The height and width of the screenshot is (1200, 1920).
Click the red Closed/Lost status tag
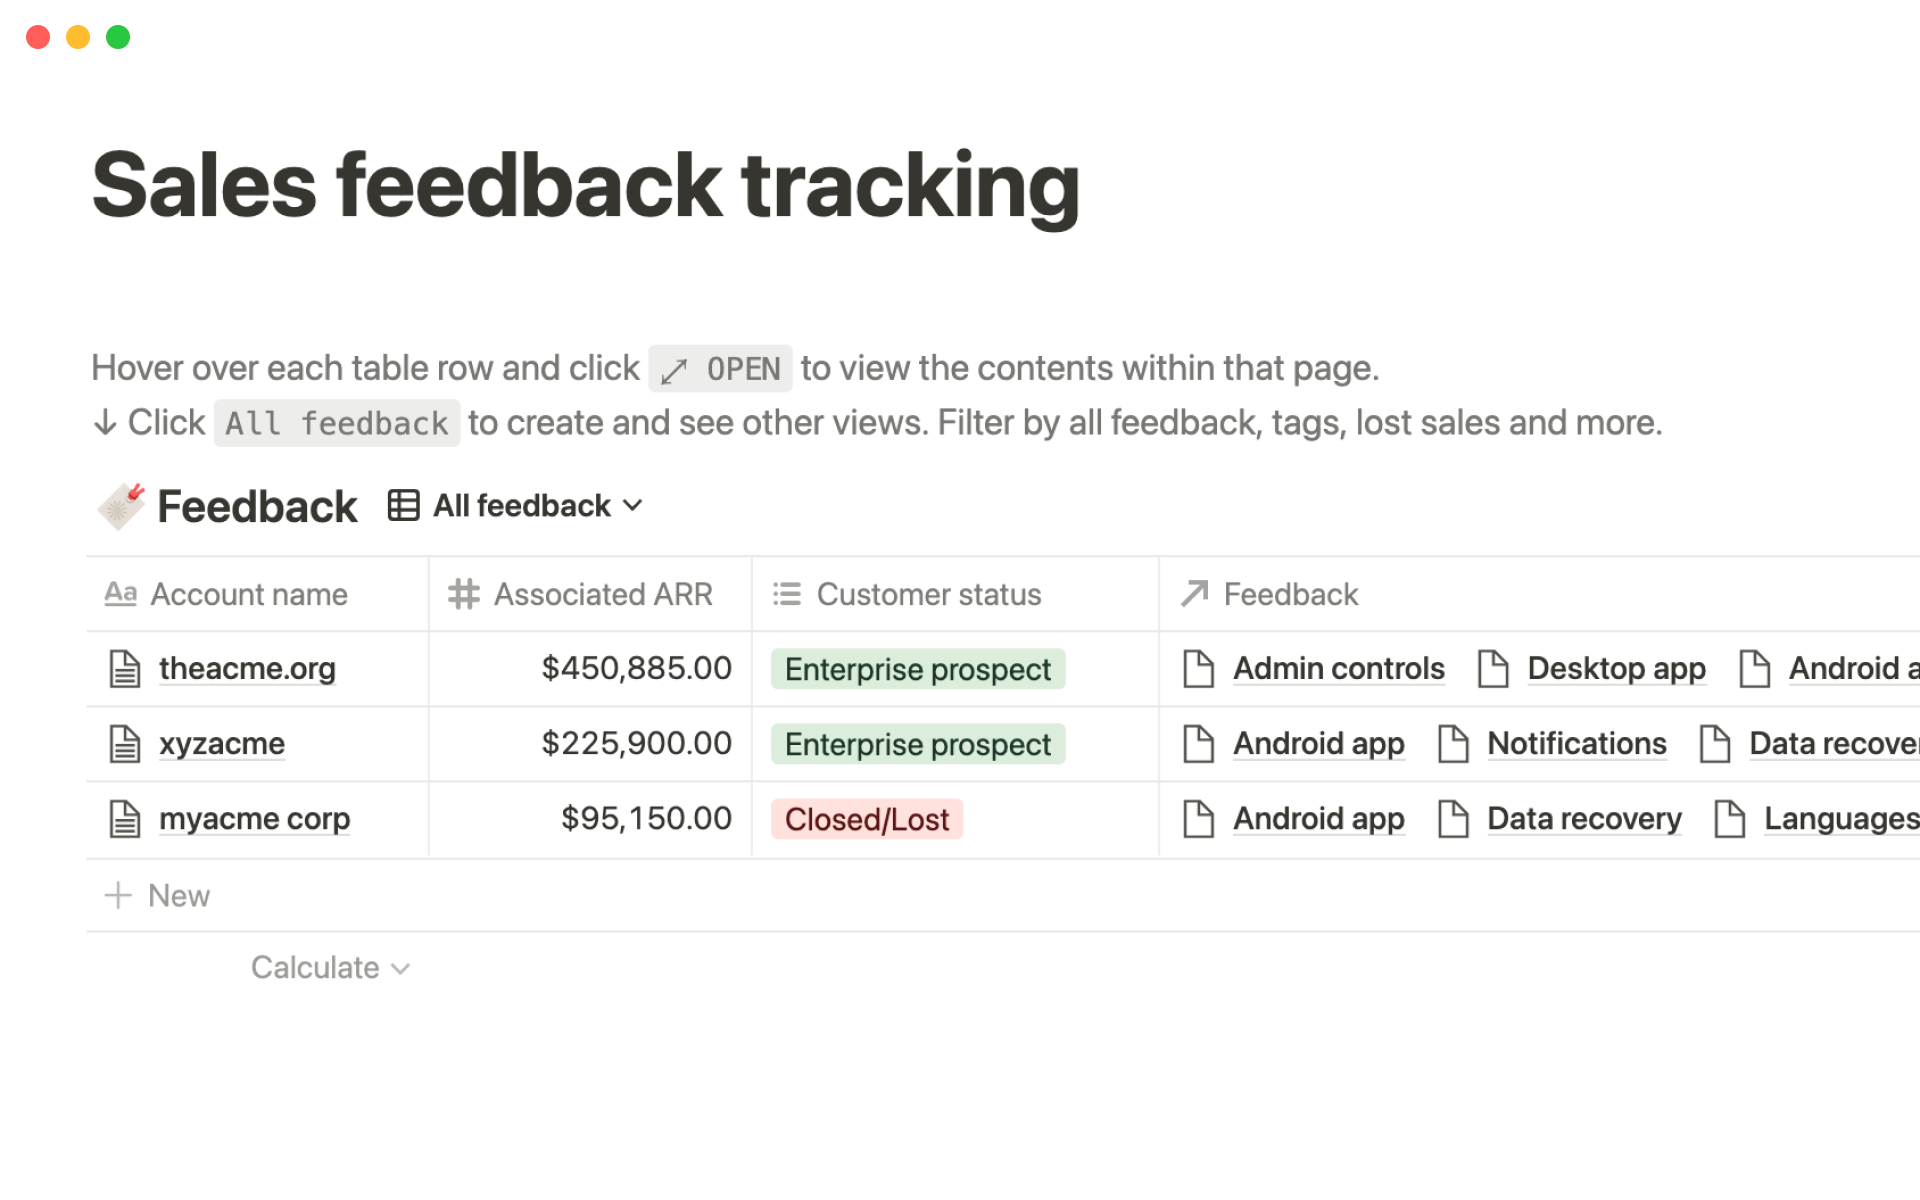pyautogui.click(x=866, y=819)
